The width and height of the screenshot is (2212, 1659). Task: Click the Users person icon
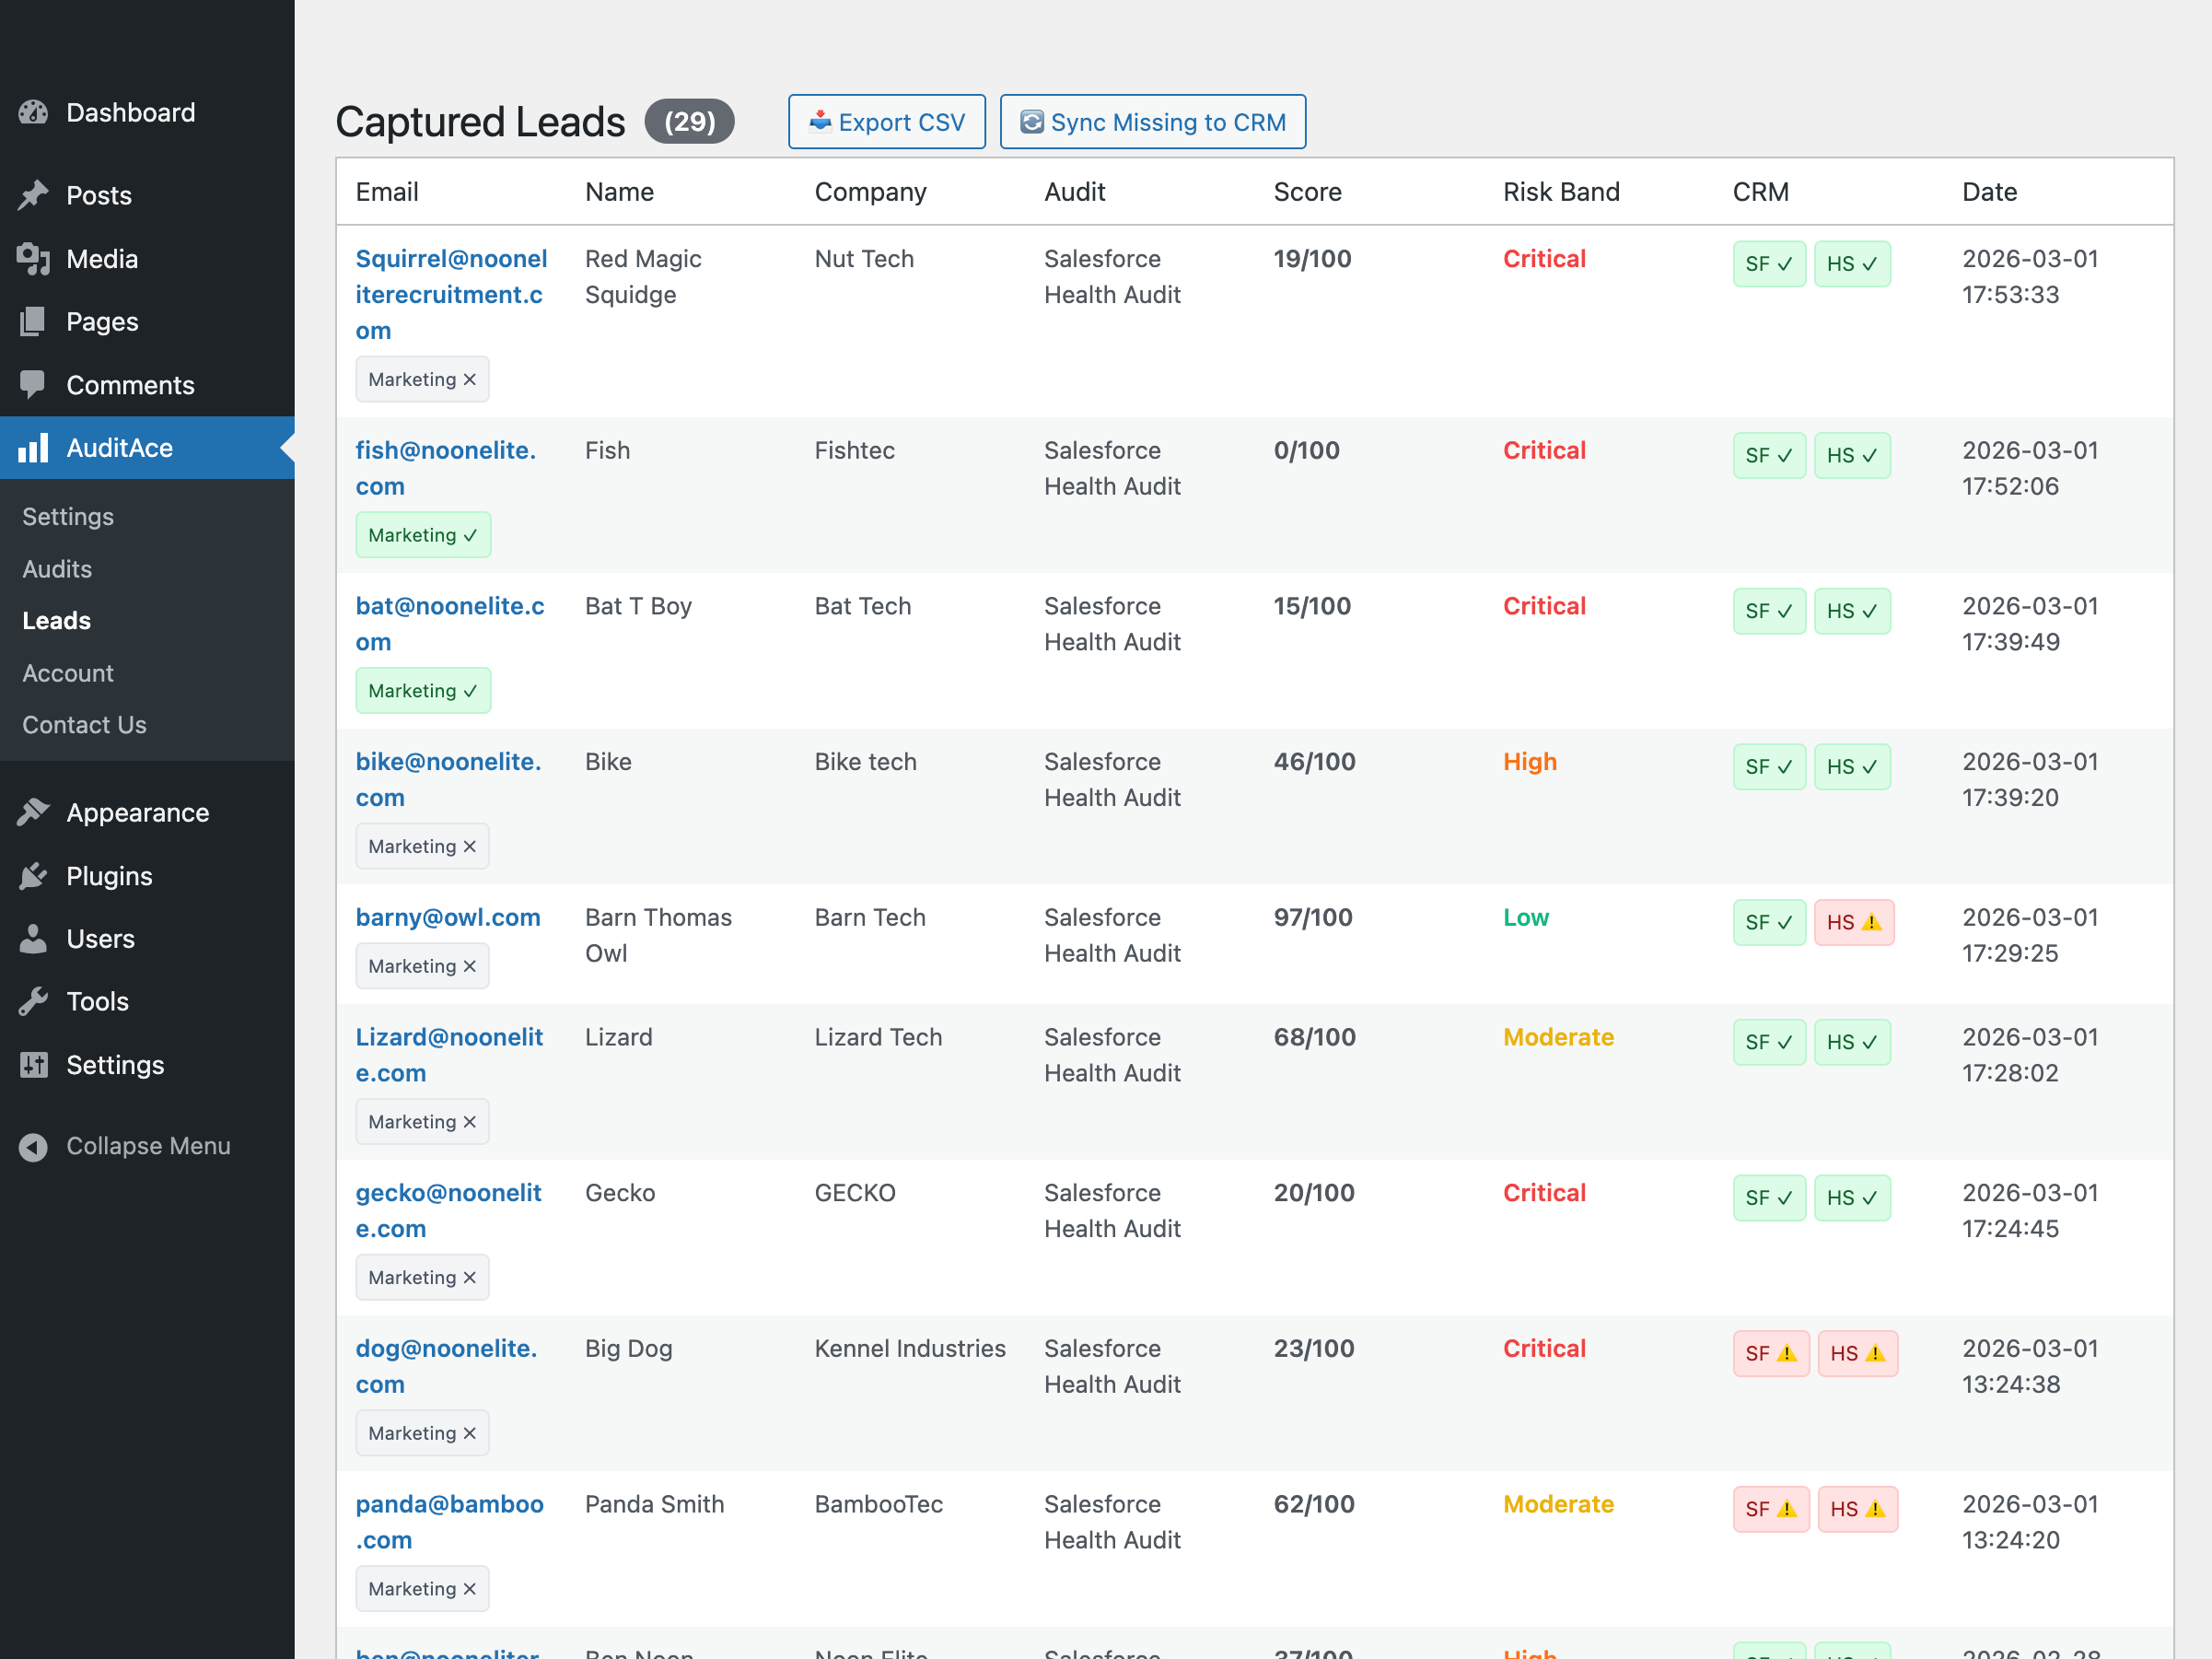coord(35,938)
